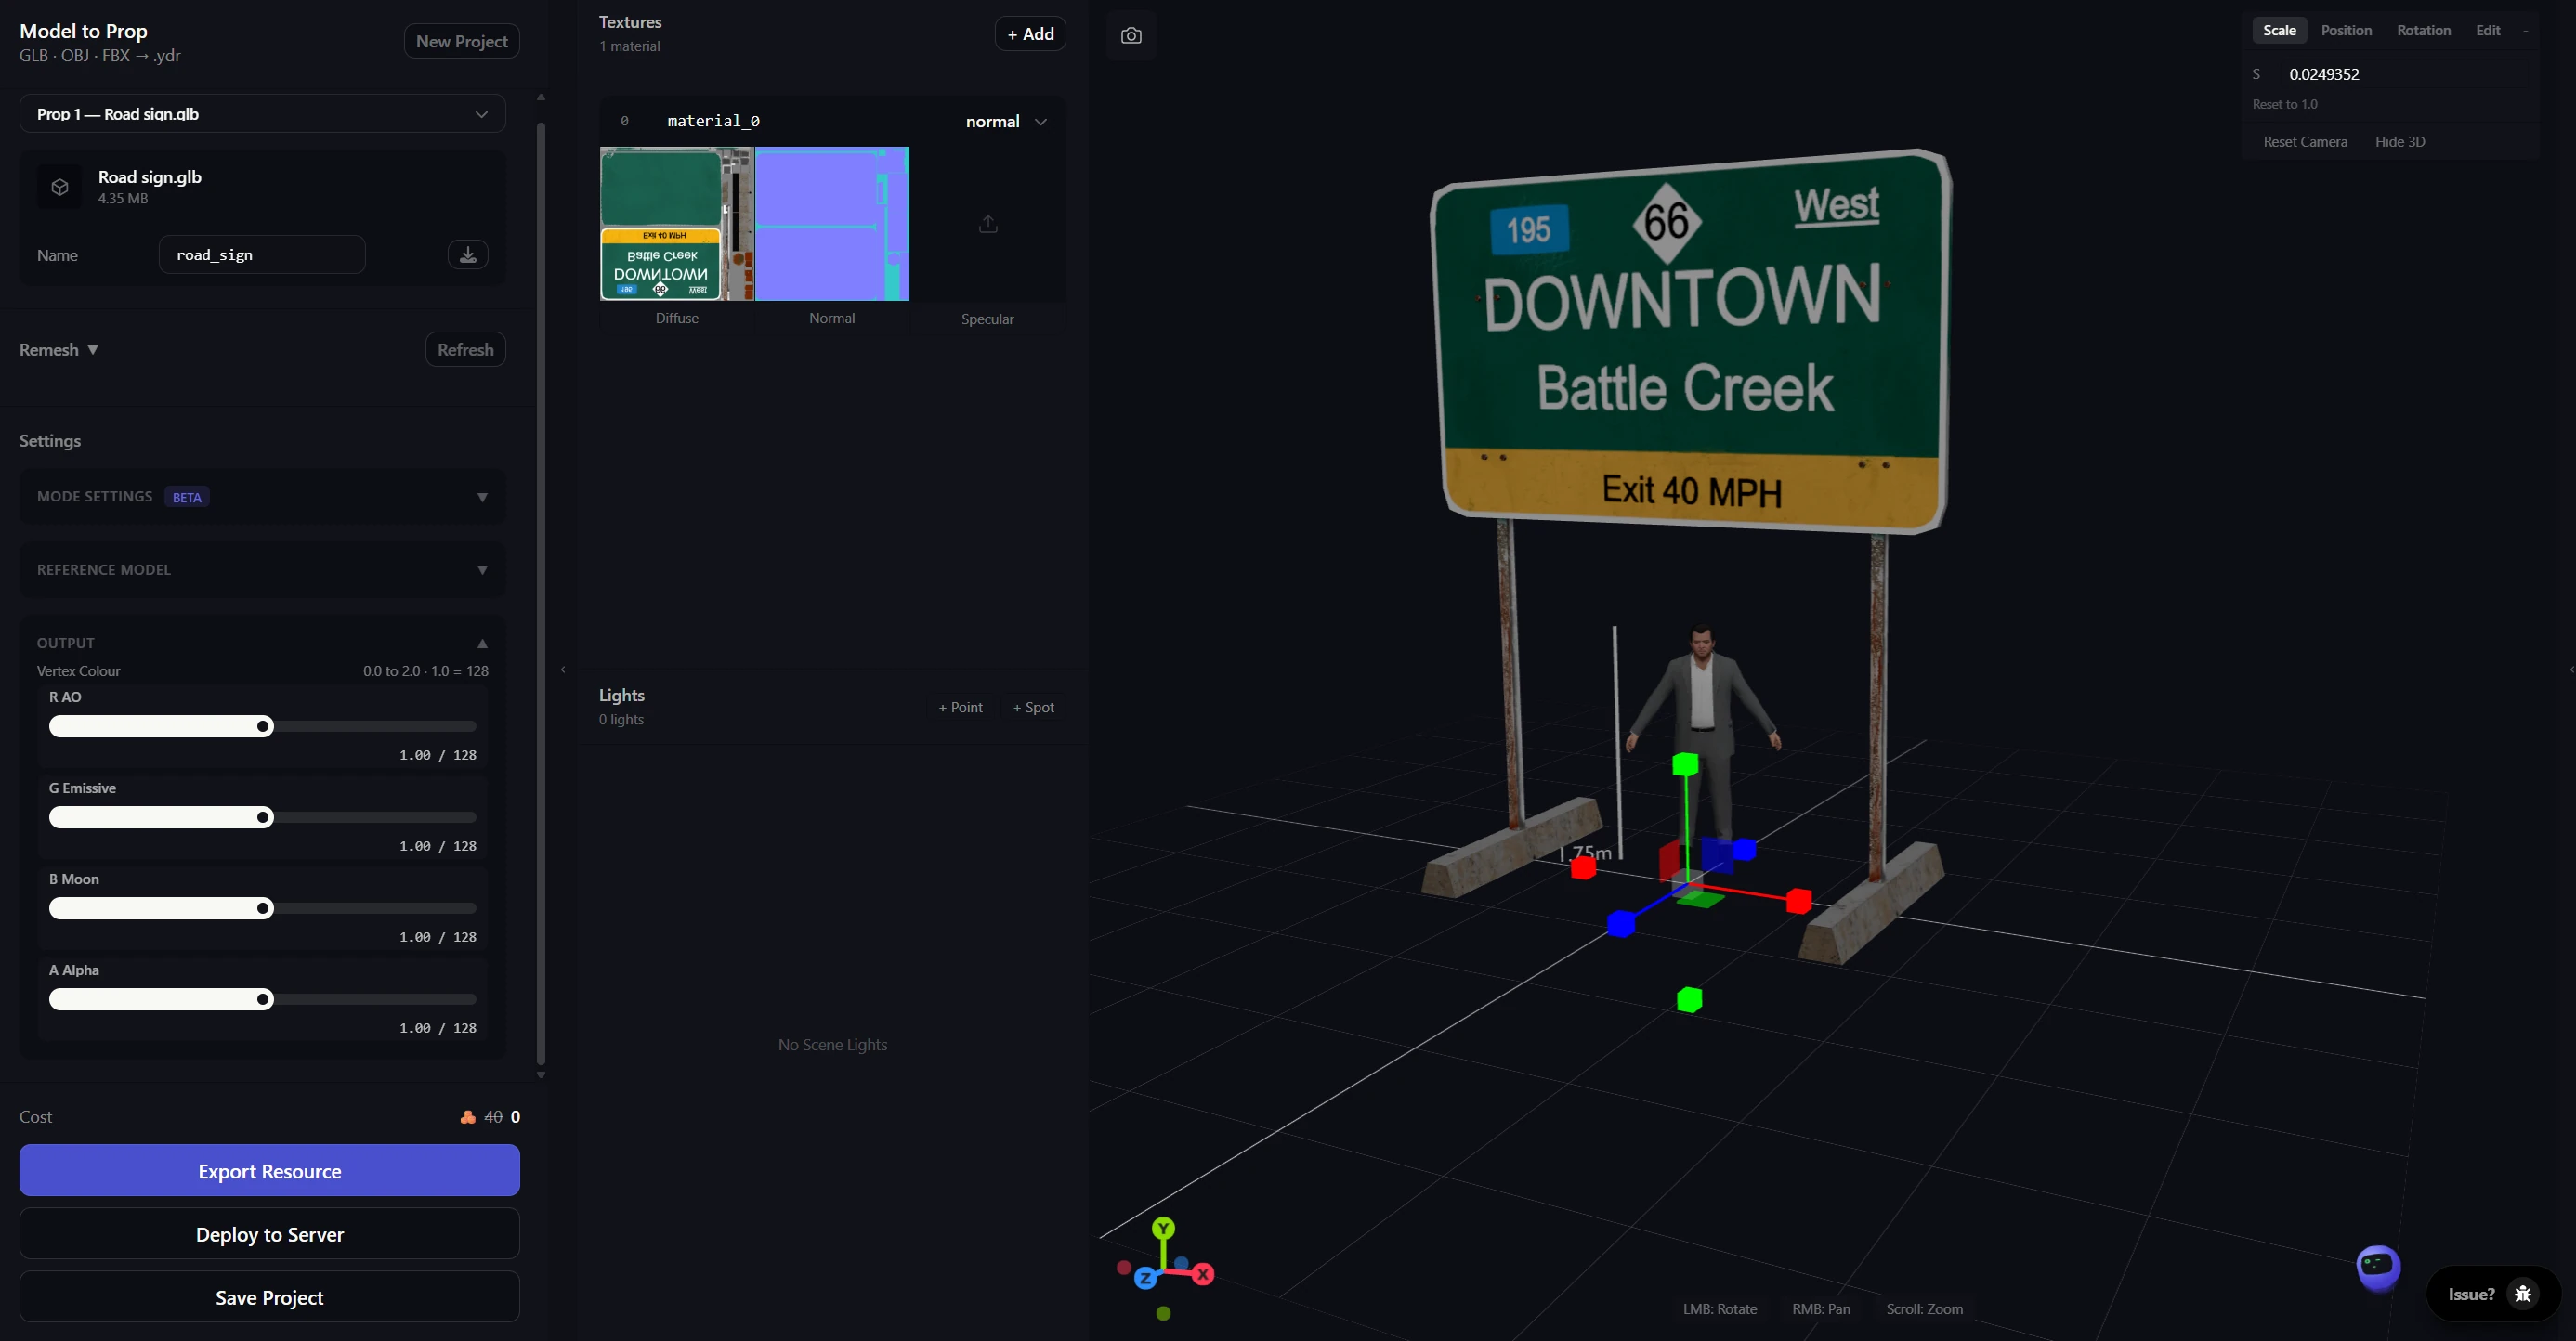Image resolution: width=2576 pixels, height=1341 pixels.
Task: Click the settings panel vertical scrollbar
Action: tap(541, 593)
